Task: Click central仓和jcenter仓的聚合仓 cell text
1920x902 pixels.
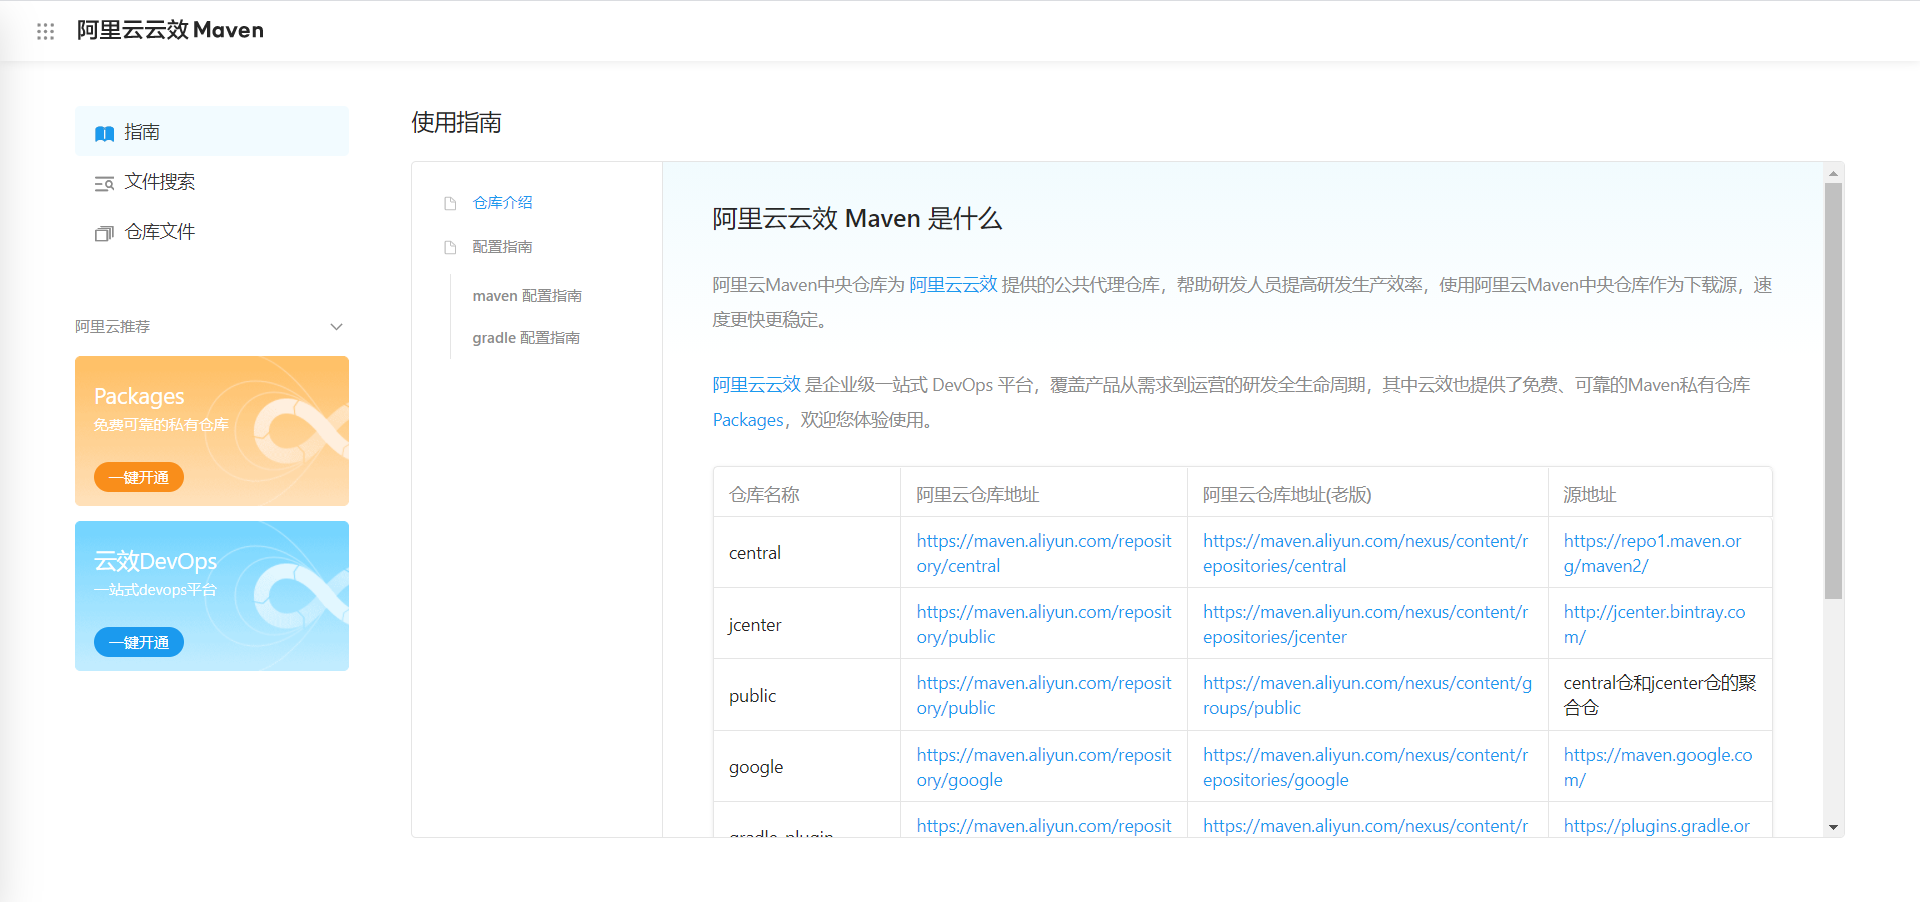Action: pos(1660,695)
